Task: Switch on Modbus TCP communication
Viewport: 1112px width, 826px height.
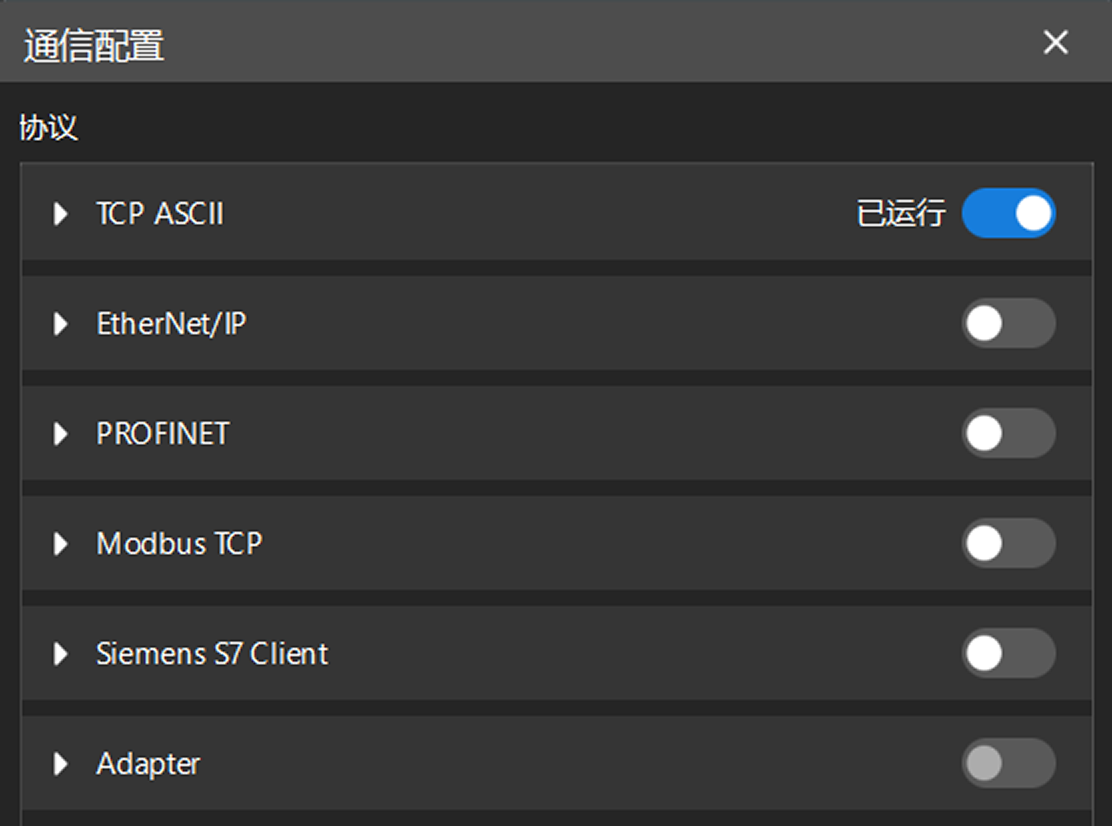Action: [x=1008, y=543]
